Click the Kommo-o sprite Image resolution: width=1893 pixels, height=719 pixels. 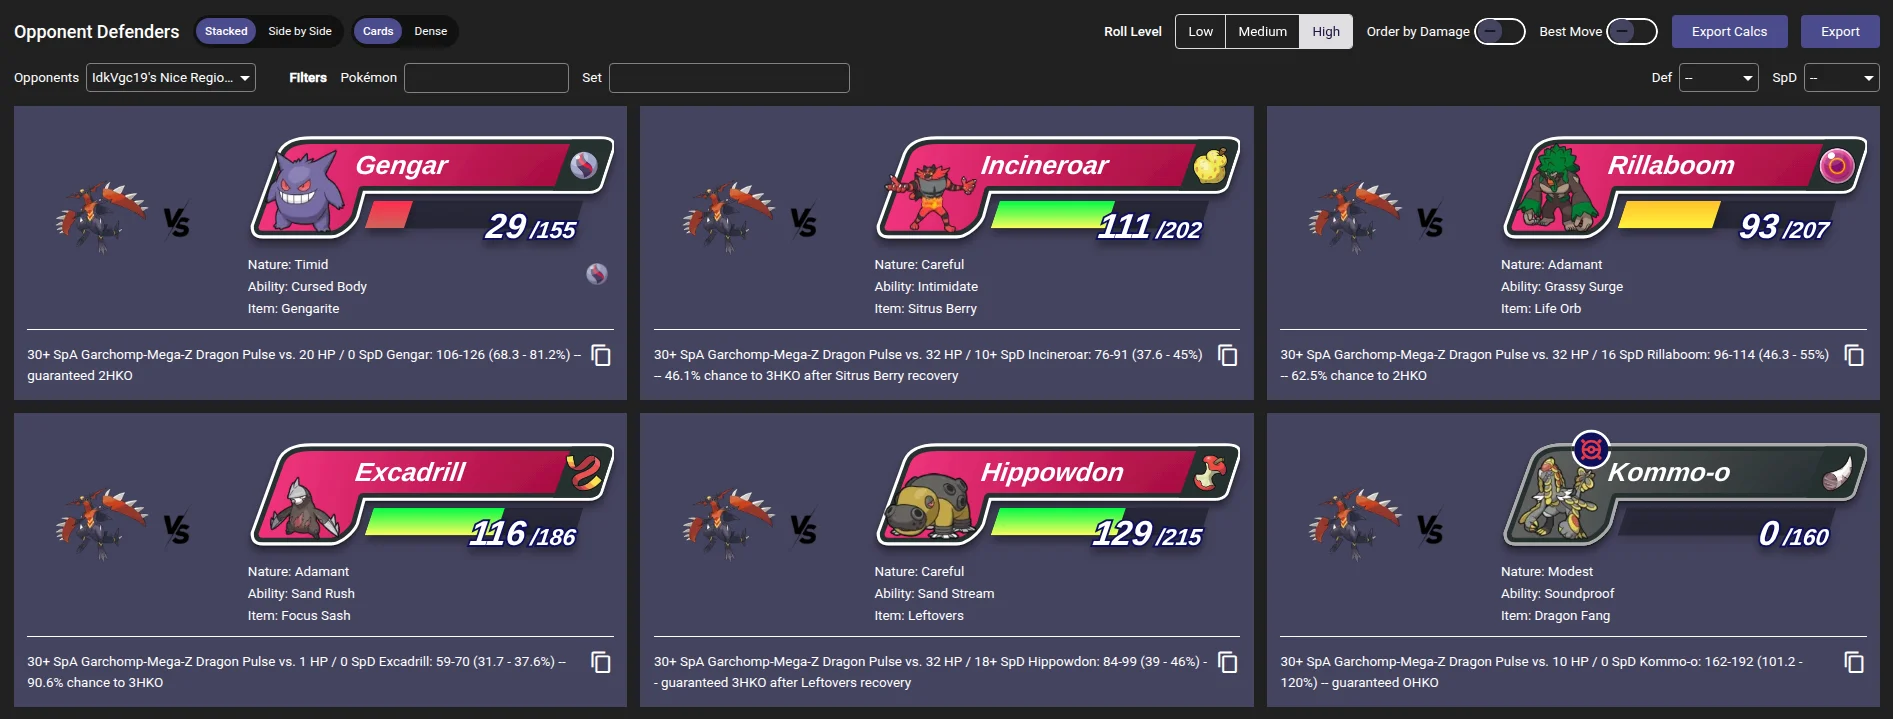(1556, 498)
